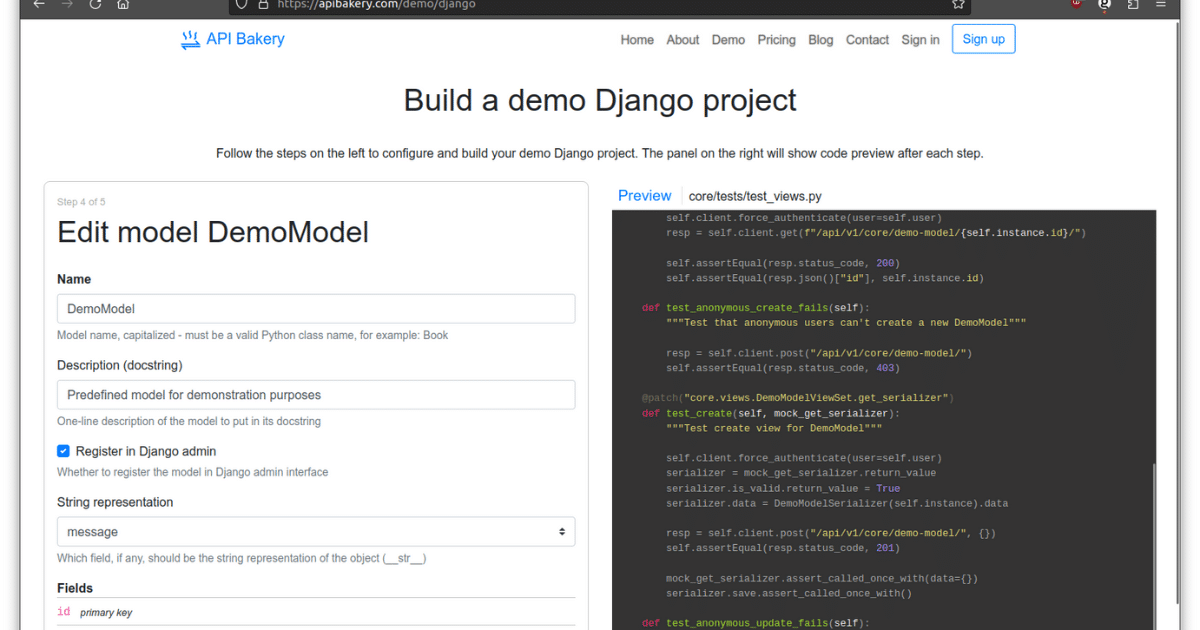Open the Ghostery extension icon

point(1103,6)
